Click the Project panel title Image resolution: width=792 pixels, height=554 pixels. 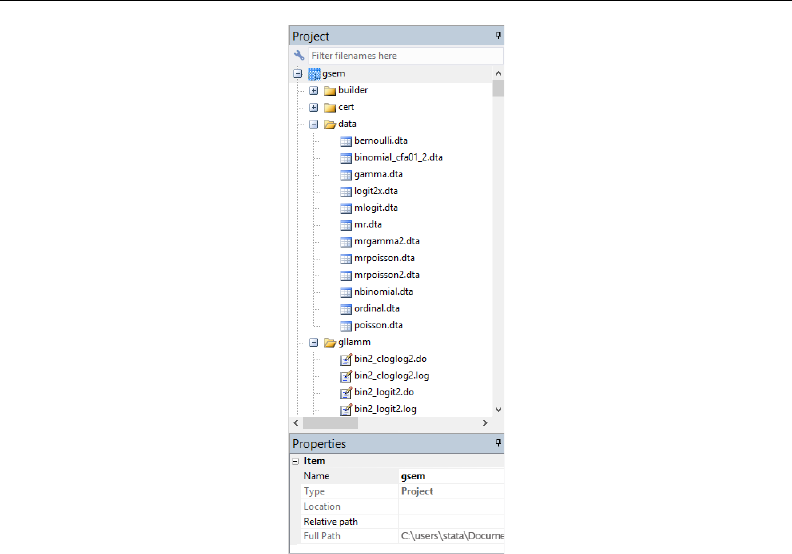click(x=311, y=36)
